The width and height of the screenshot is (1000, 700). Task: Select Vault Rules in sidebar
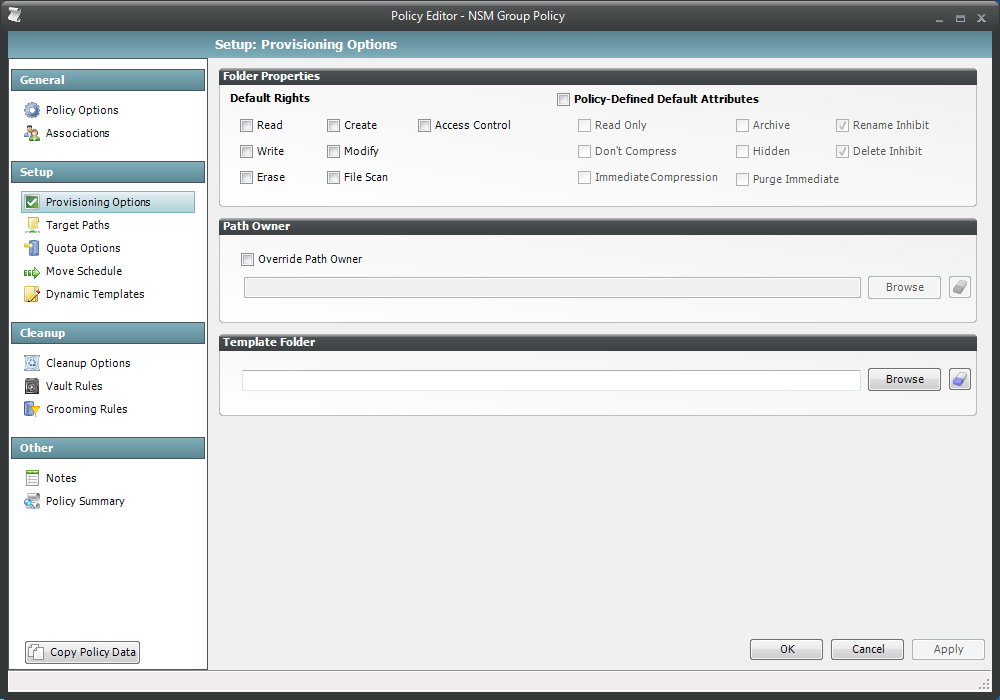(x=74, y=386)
